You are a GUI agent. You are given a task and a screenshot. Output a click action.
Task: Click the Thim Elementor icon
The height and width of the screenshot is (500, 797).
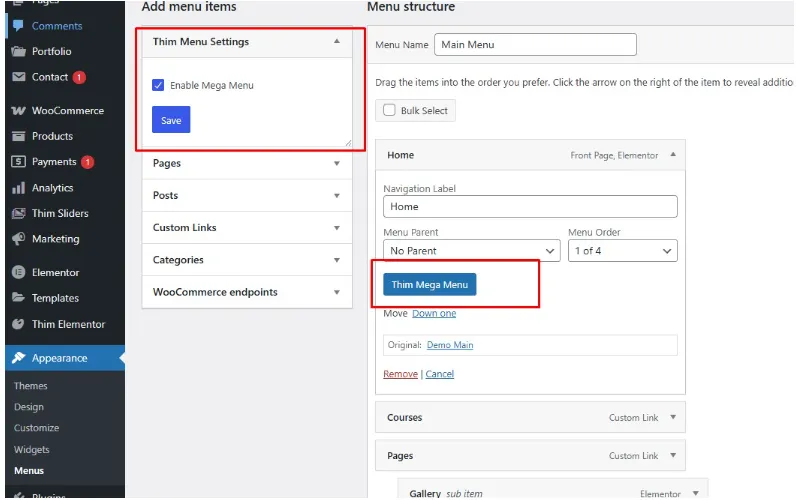click(x=18, y=324)
